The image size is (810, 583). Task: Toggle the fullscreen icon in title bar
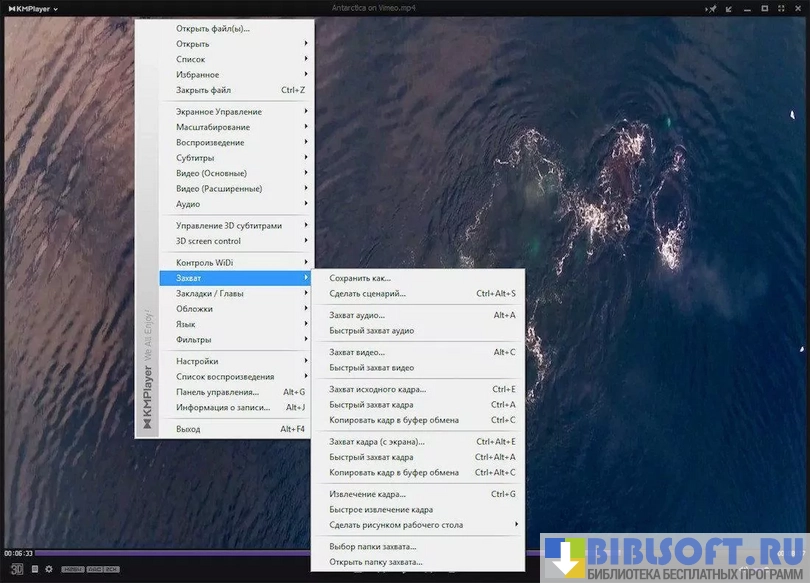(x=782, y=9)
